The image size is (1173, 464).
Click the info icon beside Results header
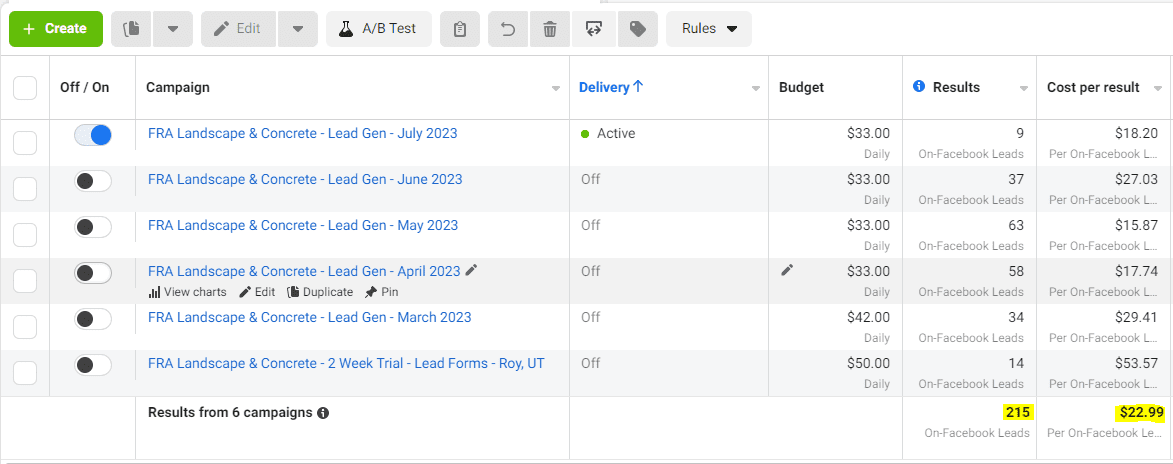[x=919, y=87]
